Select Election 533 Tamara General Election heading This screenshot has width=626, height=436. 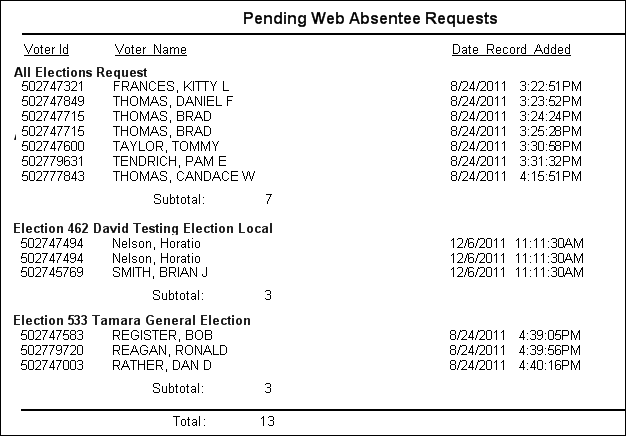(132, 320)
